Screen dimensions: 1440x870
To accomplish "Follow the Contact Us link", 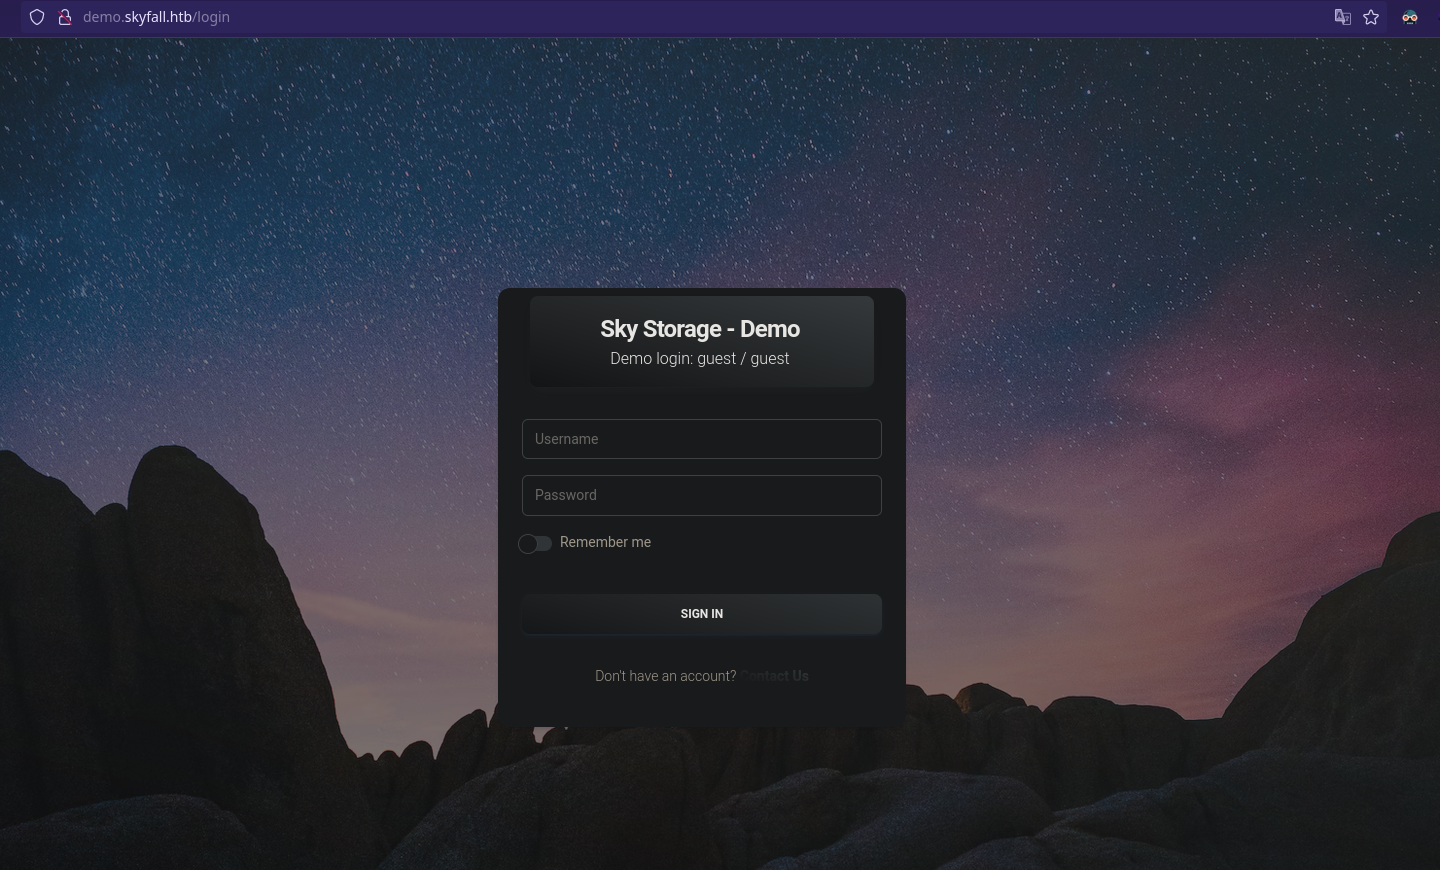I will coord(775,676).
